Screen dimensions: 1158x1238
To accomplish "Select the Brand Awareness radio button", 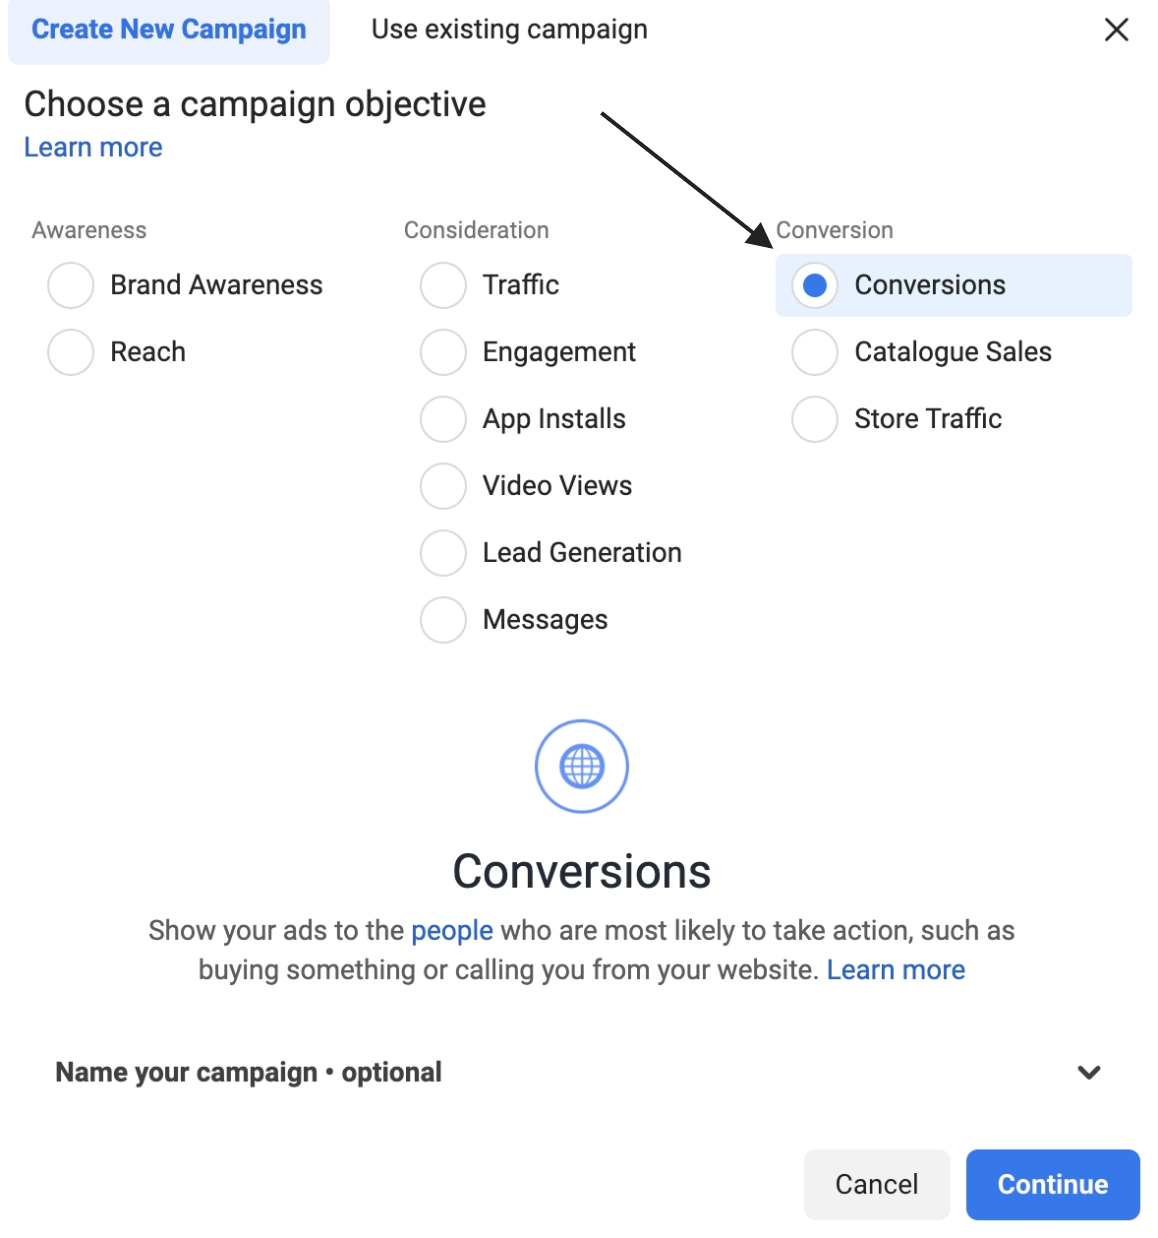I will (71, 285).
